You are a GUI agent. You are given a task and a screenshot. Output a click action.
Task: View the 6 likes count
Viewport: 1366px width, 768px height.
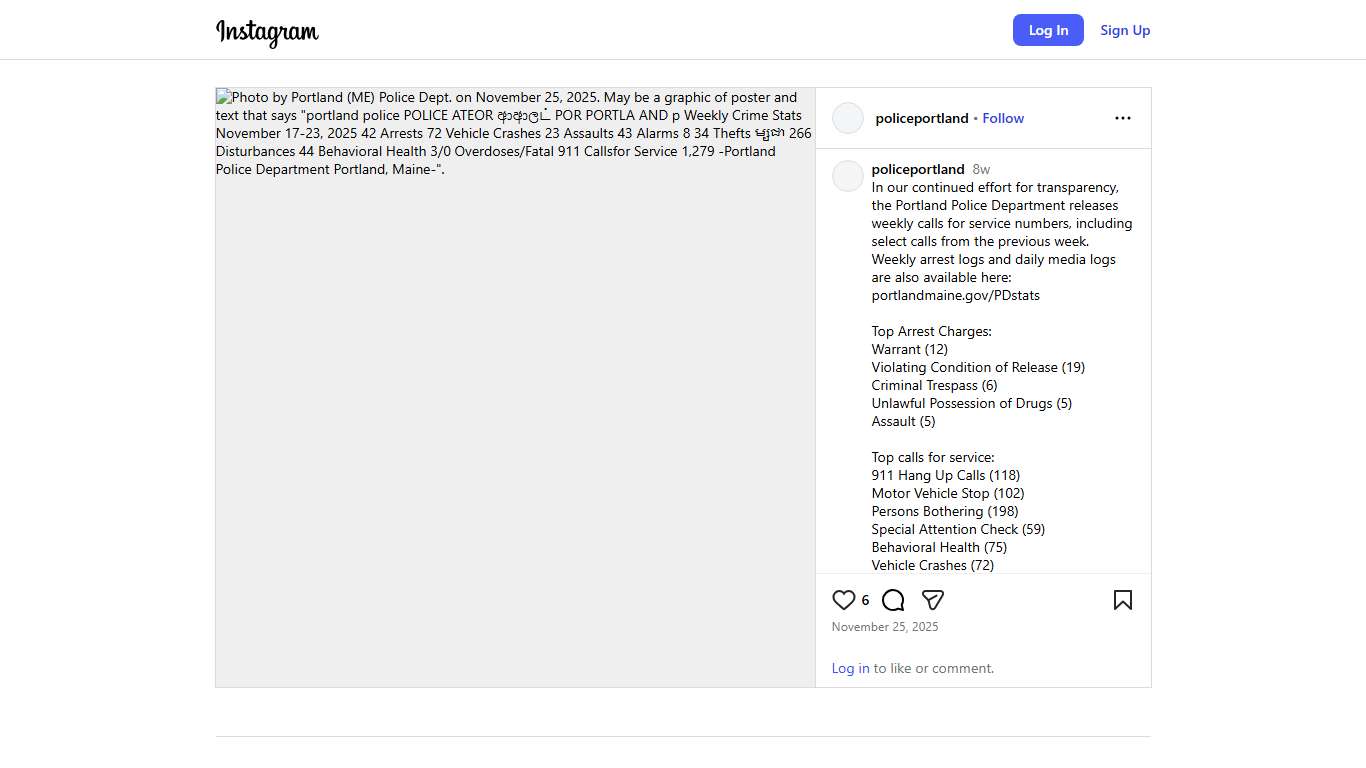(x=865, y=601)
